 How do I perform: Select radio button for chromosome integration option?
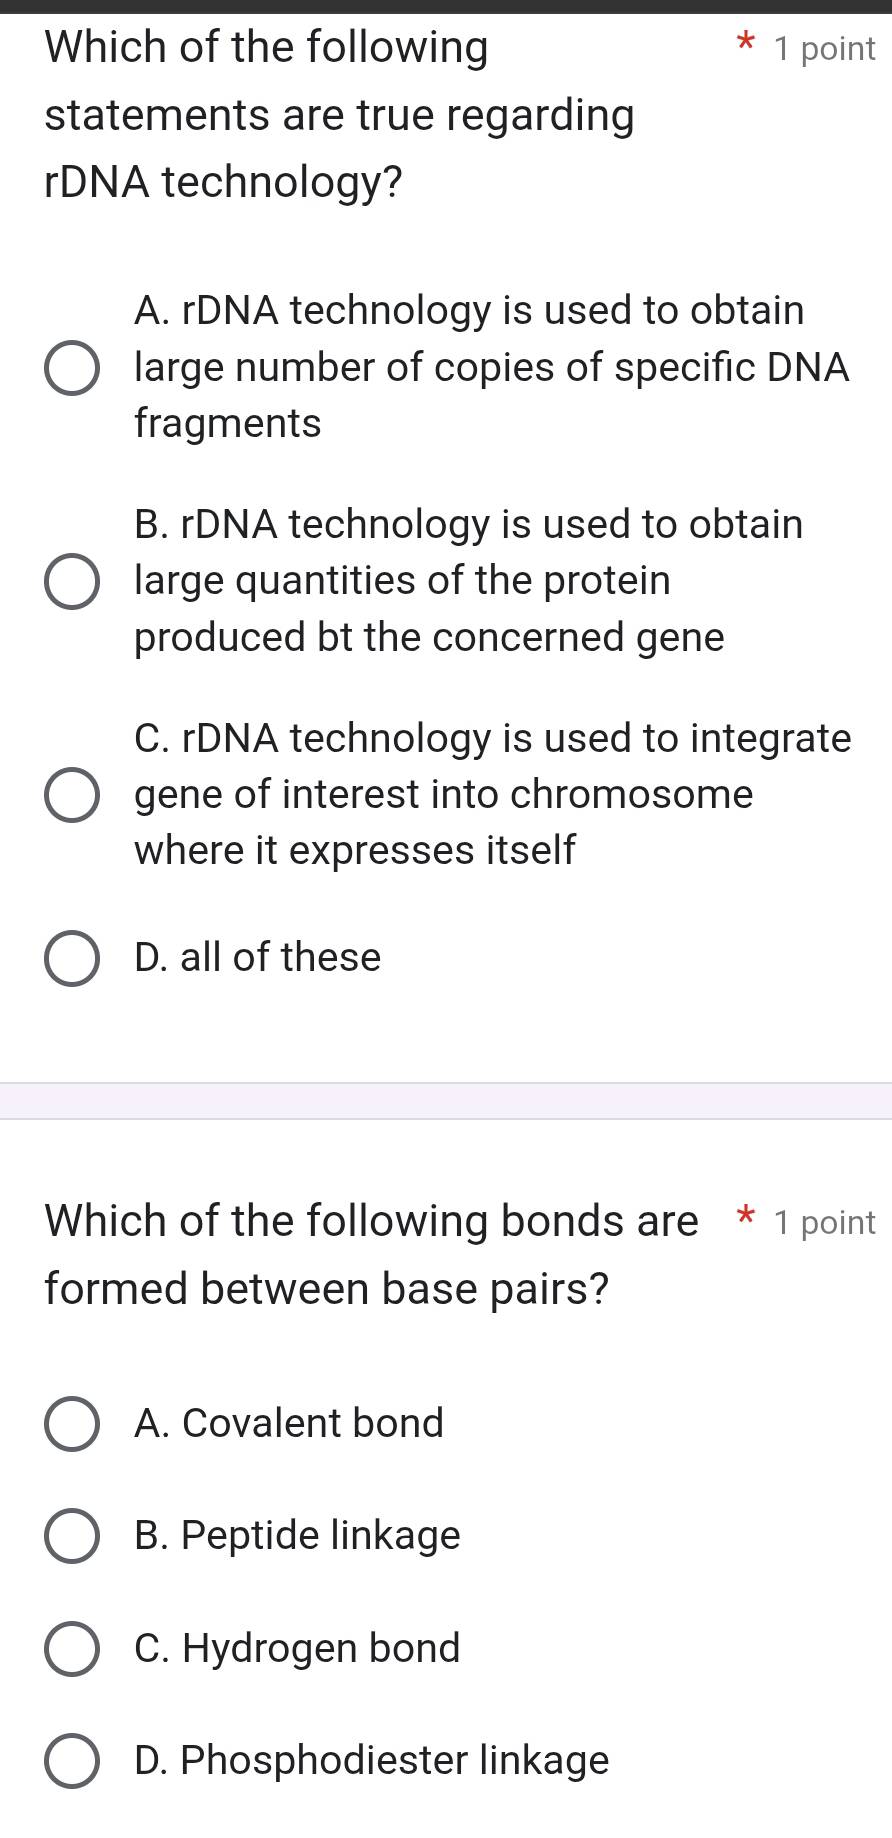(72, 796)
